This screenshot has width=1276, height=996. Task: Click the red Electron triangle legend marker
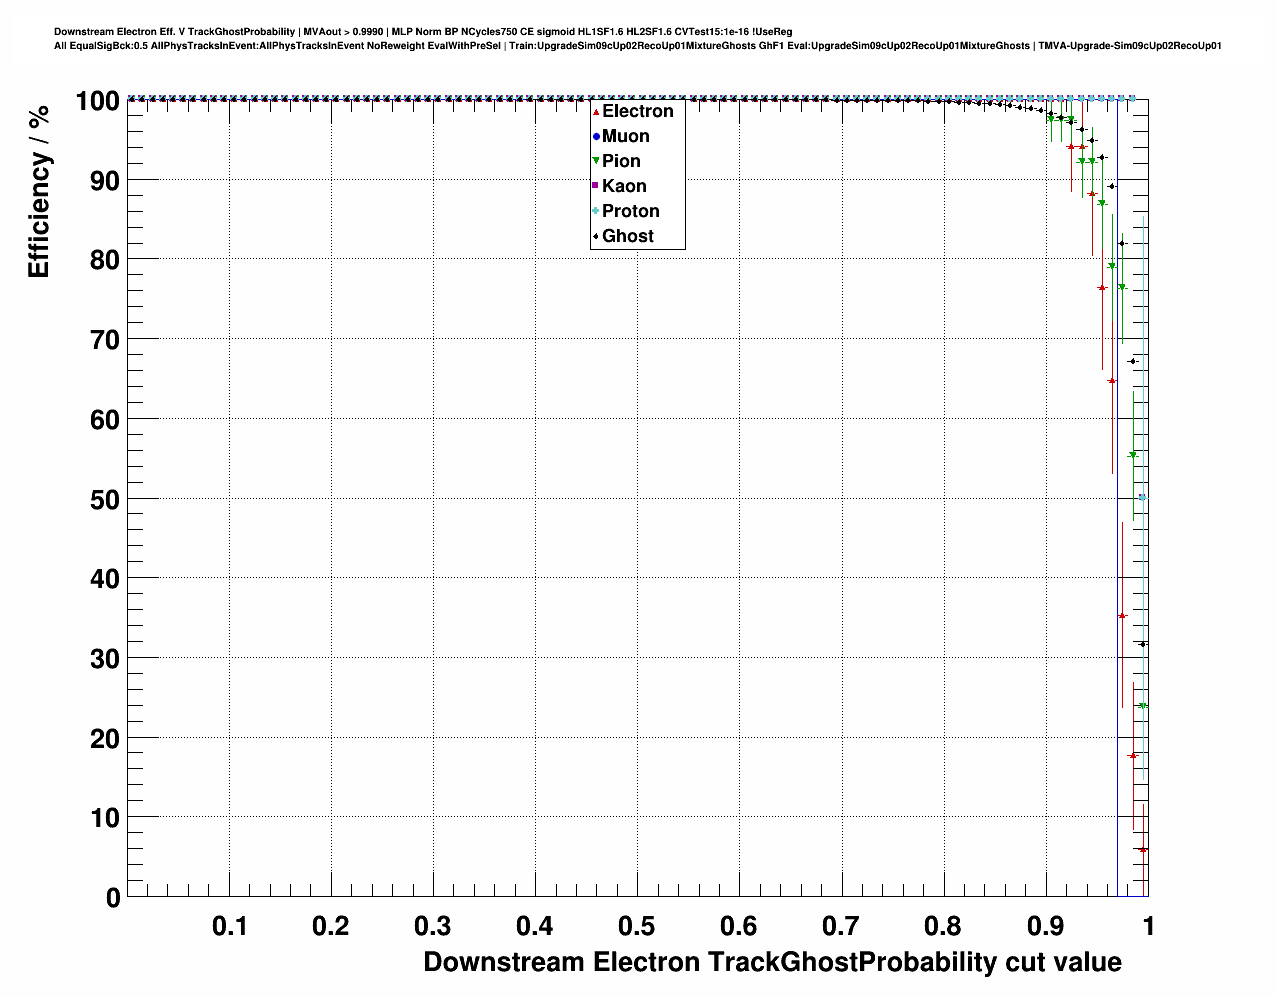click(x=596, y=111)
